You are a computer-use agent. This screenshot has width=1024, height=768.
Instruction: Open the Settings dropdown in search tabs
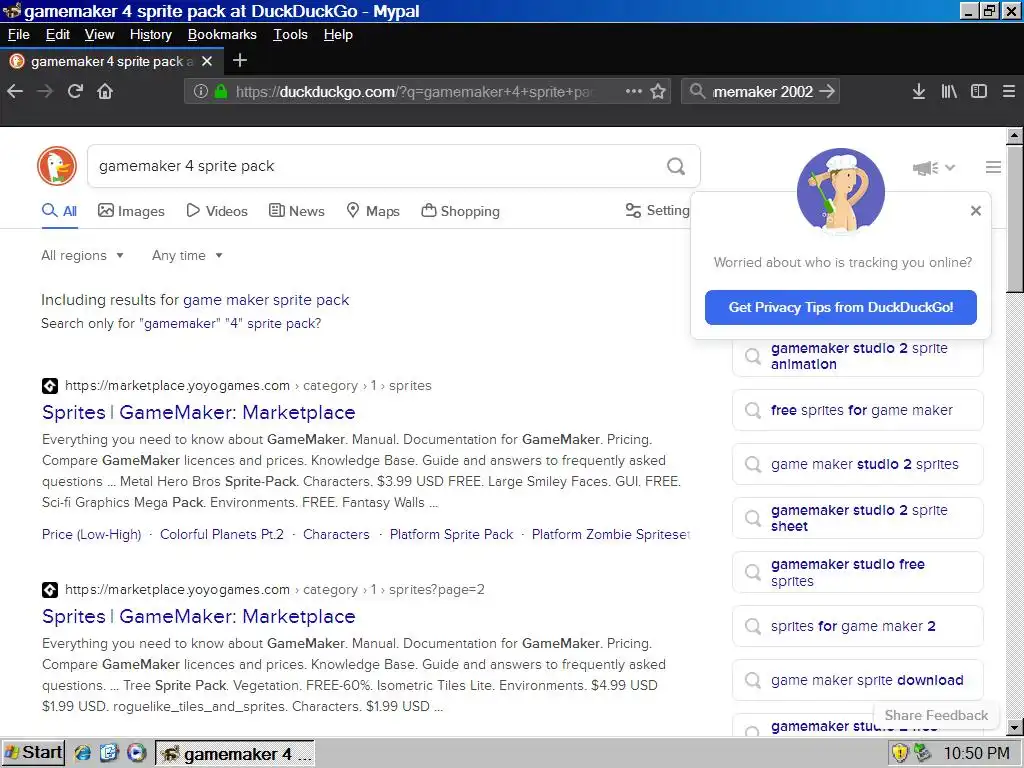click(657, 210)
